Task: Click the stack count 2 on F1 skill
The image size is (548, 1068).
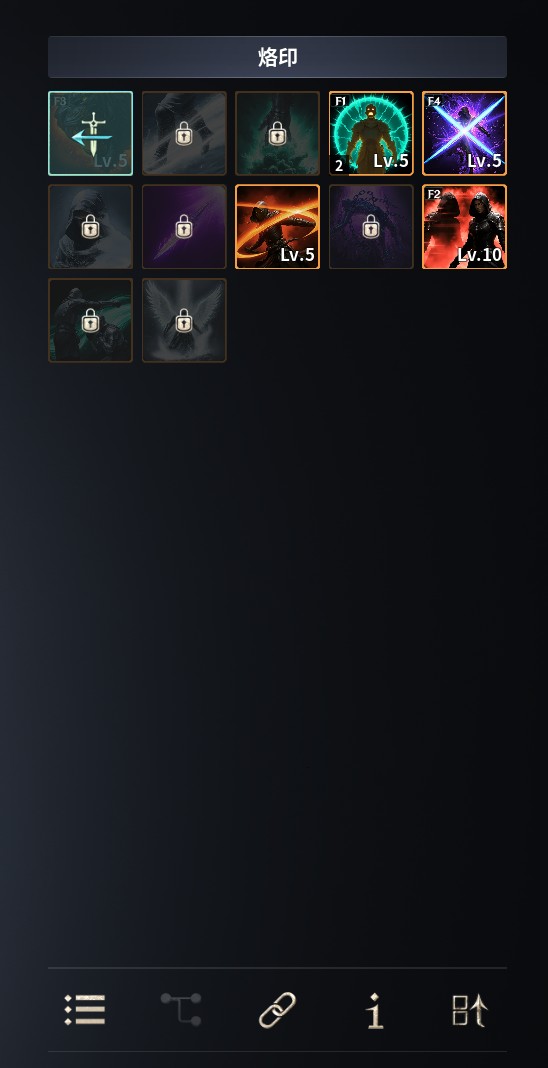Action: (339, 165)
